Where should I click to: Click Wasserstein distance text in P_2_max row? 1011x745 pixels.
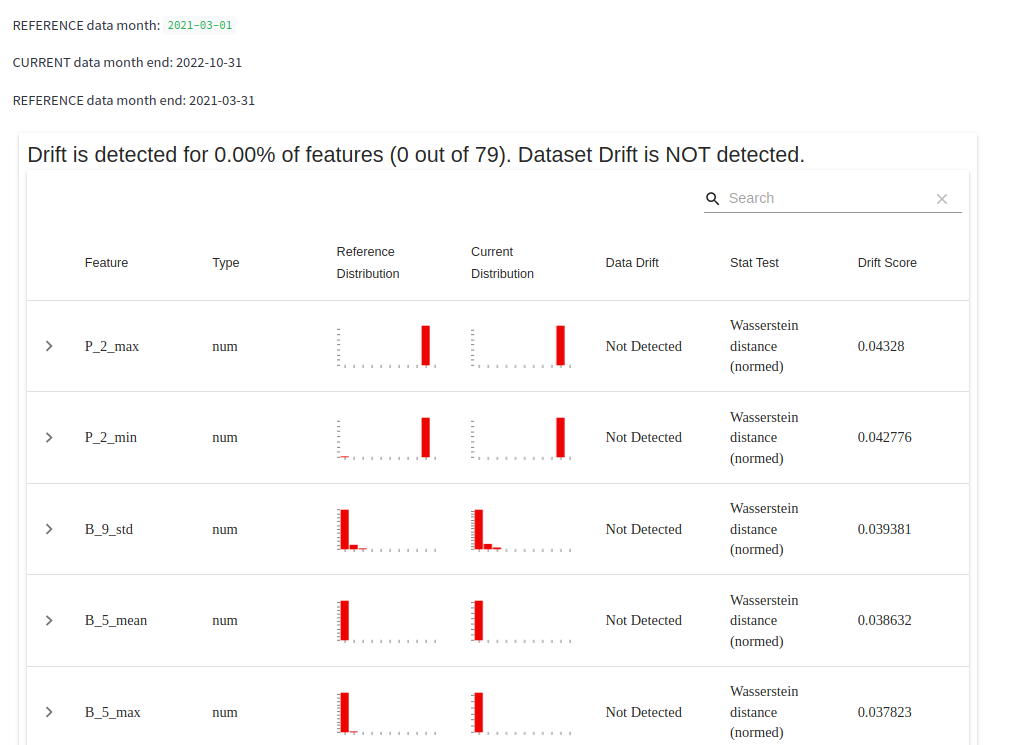point(764,346)
